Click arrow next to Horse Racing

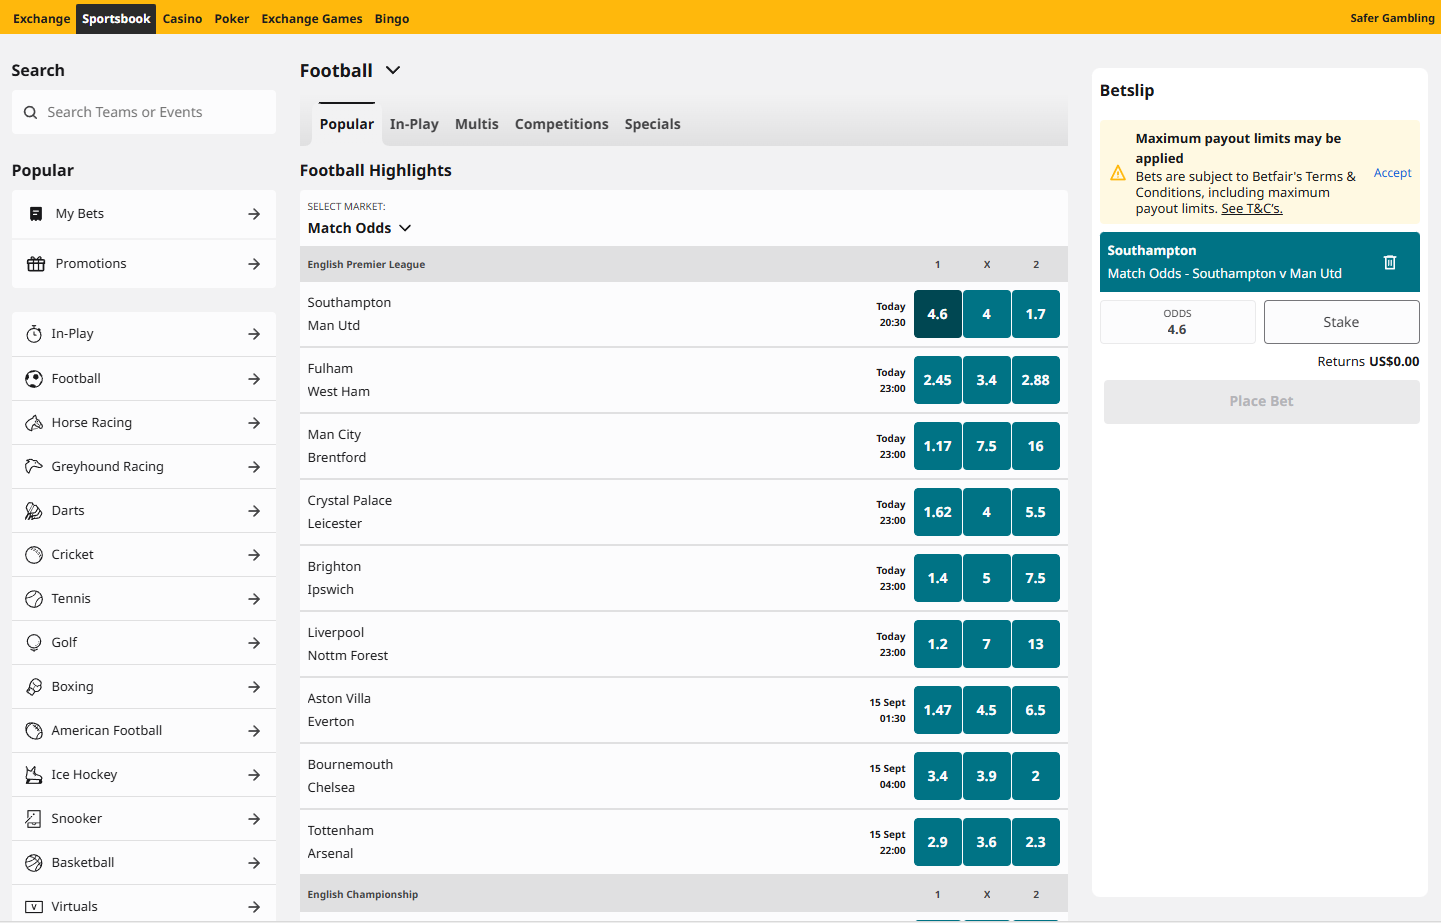[x=254, y=423]
